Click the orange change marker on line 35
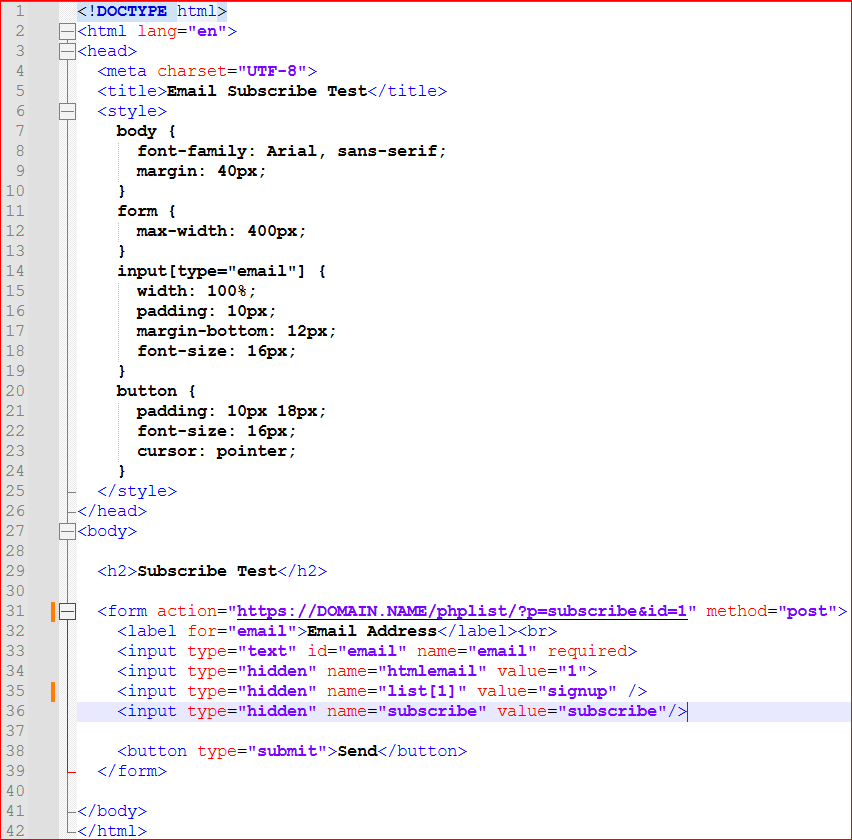Viewport: 852px width, 840px height. coord(52,691)
